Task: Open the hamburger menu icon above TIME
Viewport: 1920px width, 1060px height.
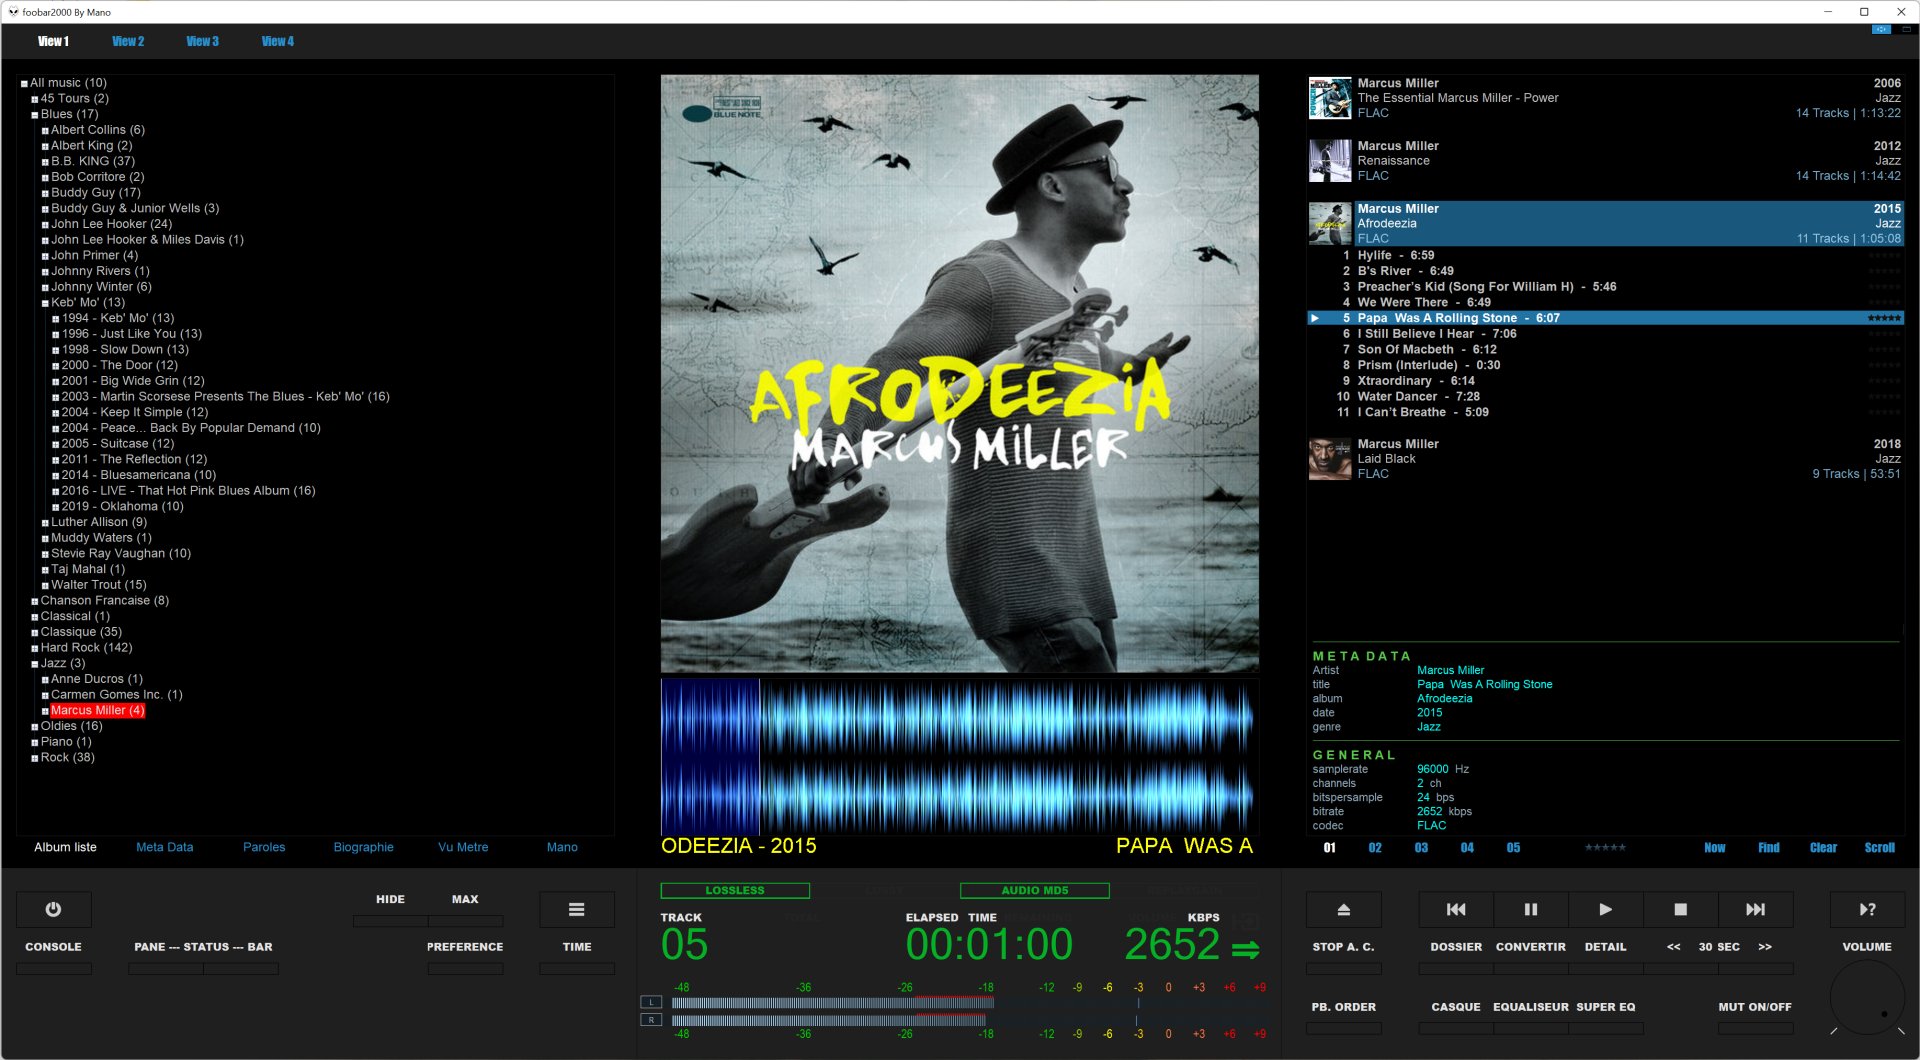Action: pyautogui.click(x=577, y=909)
